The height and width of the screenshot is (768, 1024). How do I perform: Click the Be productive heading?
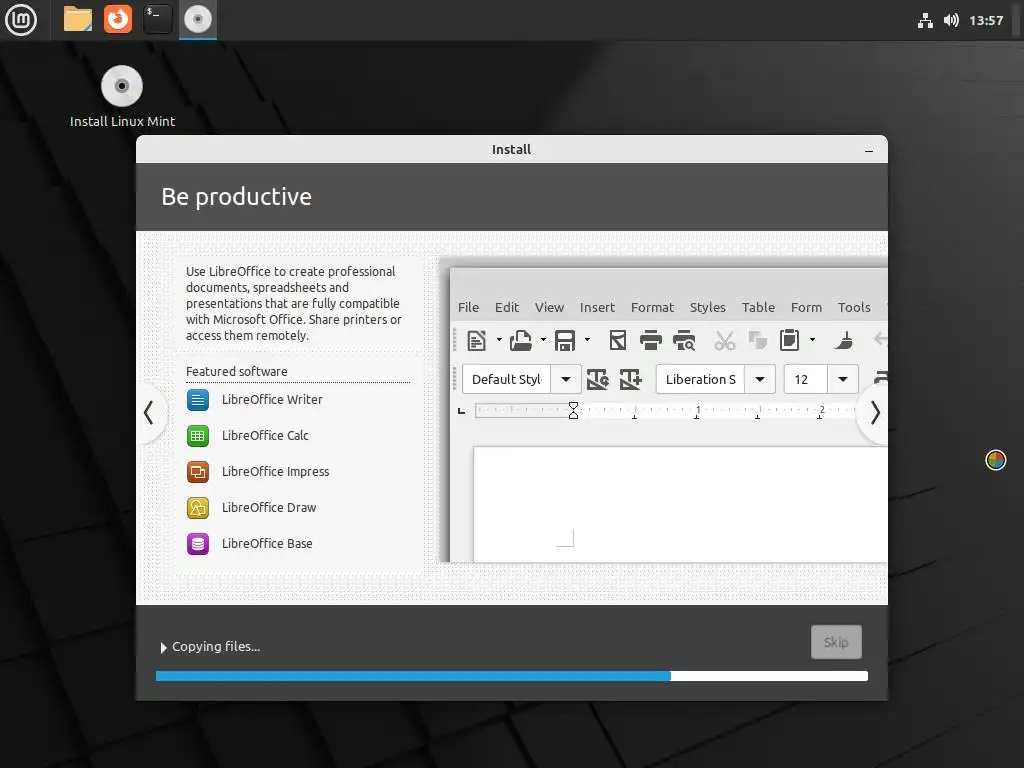[236, 197]
